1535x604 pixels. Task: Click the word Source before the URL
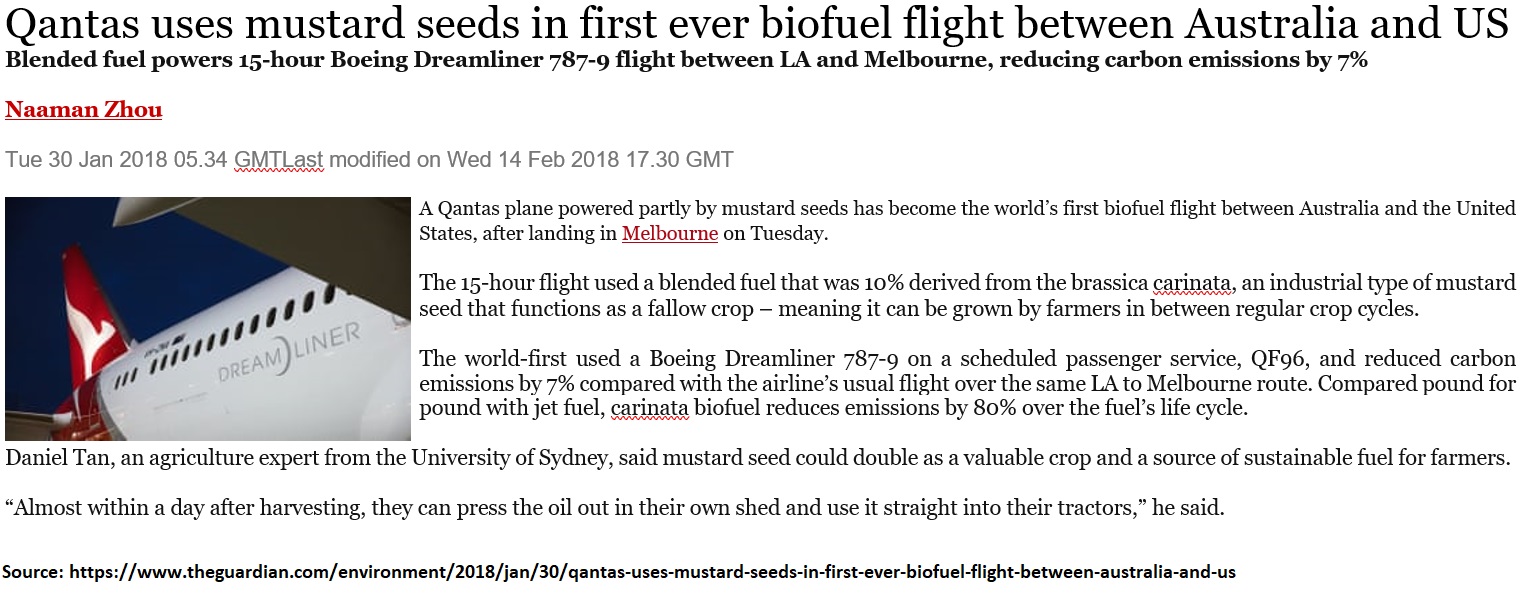(31, 573)
